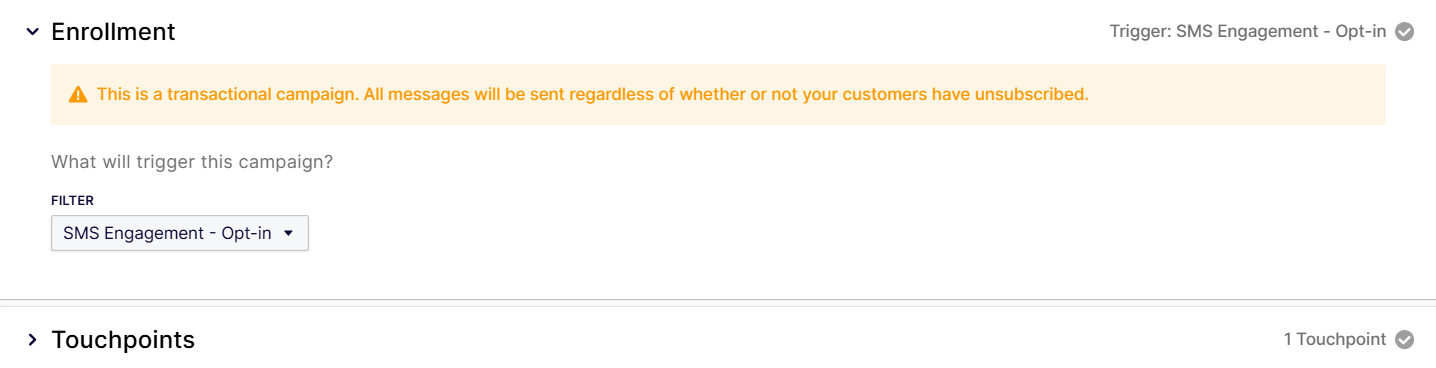Click the checkmark icon beside Trigger summary
Viewport: 1436px width, 368px height.
point(1404,31)
